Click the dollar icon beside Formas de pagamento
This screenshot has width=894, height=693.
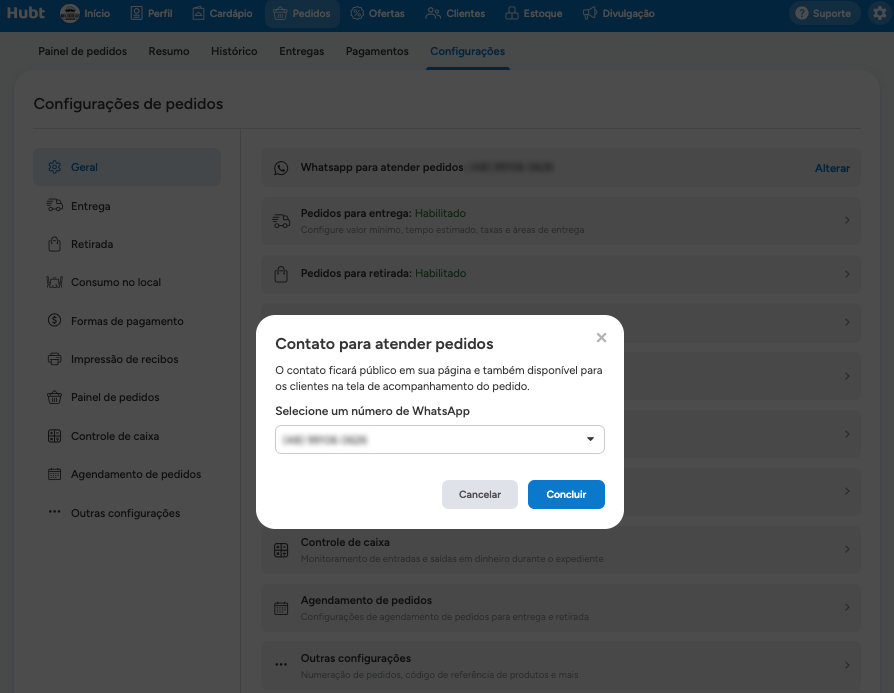point(54,321)
